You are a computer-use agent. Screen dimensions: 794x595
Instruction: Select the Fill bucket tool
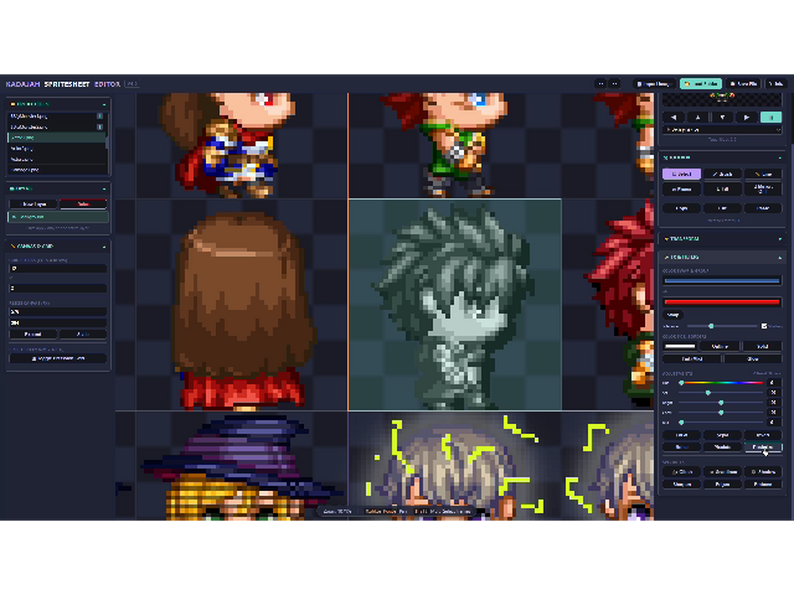tap(723, 189)
